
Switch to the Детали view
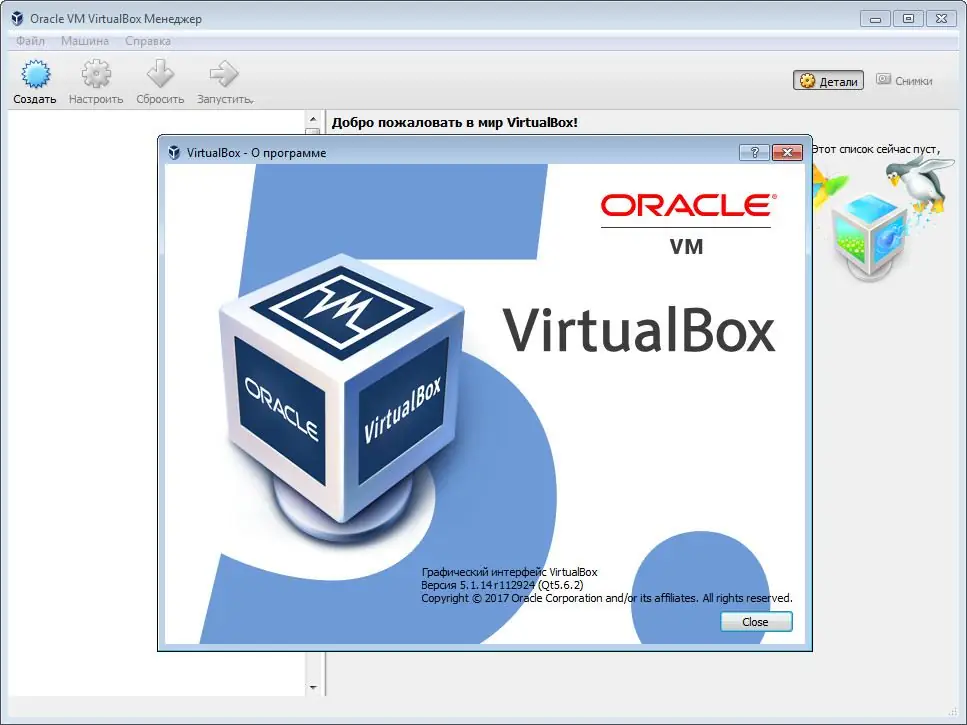click(x=828, y=81)
